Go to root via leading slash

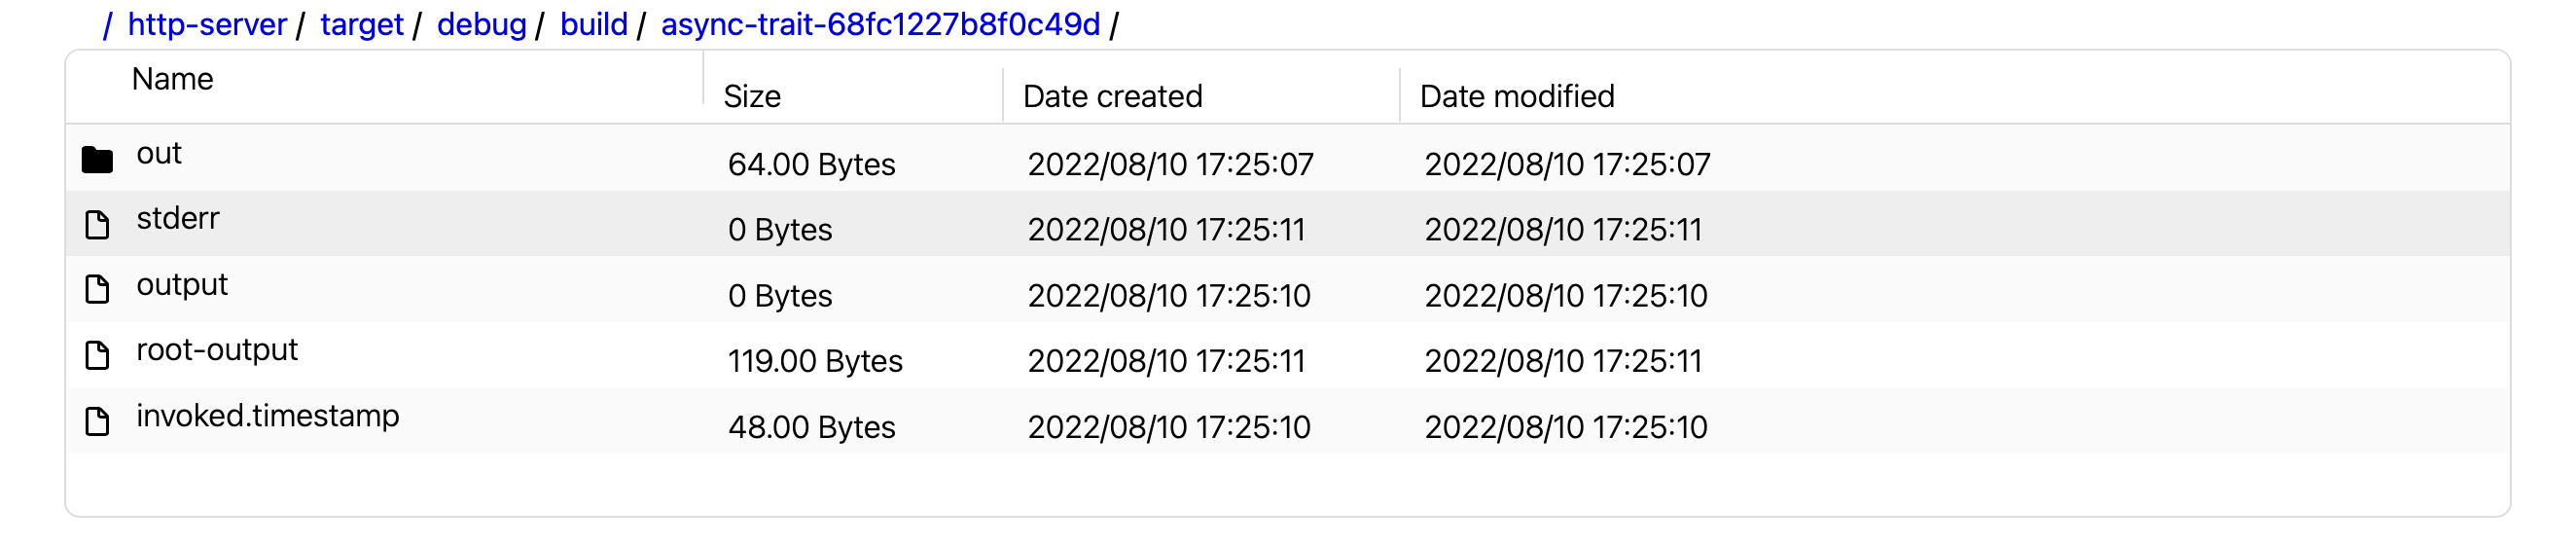pyautogui.click(x=107, y=24)
